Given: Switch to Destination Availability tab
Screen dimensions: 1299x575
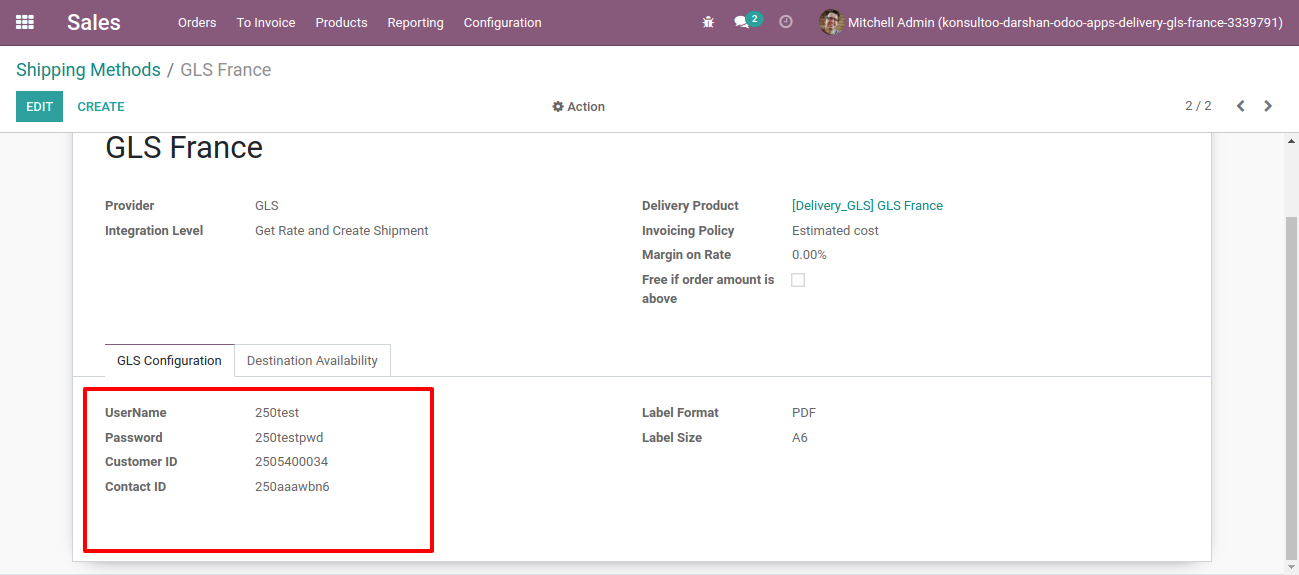Looking at the screenshot, I should 312,360.
